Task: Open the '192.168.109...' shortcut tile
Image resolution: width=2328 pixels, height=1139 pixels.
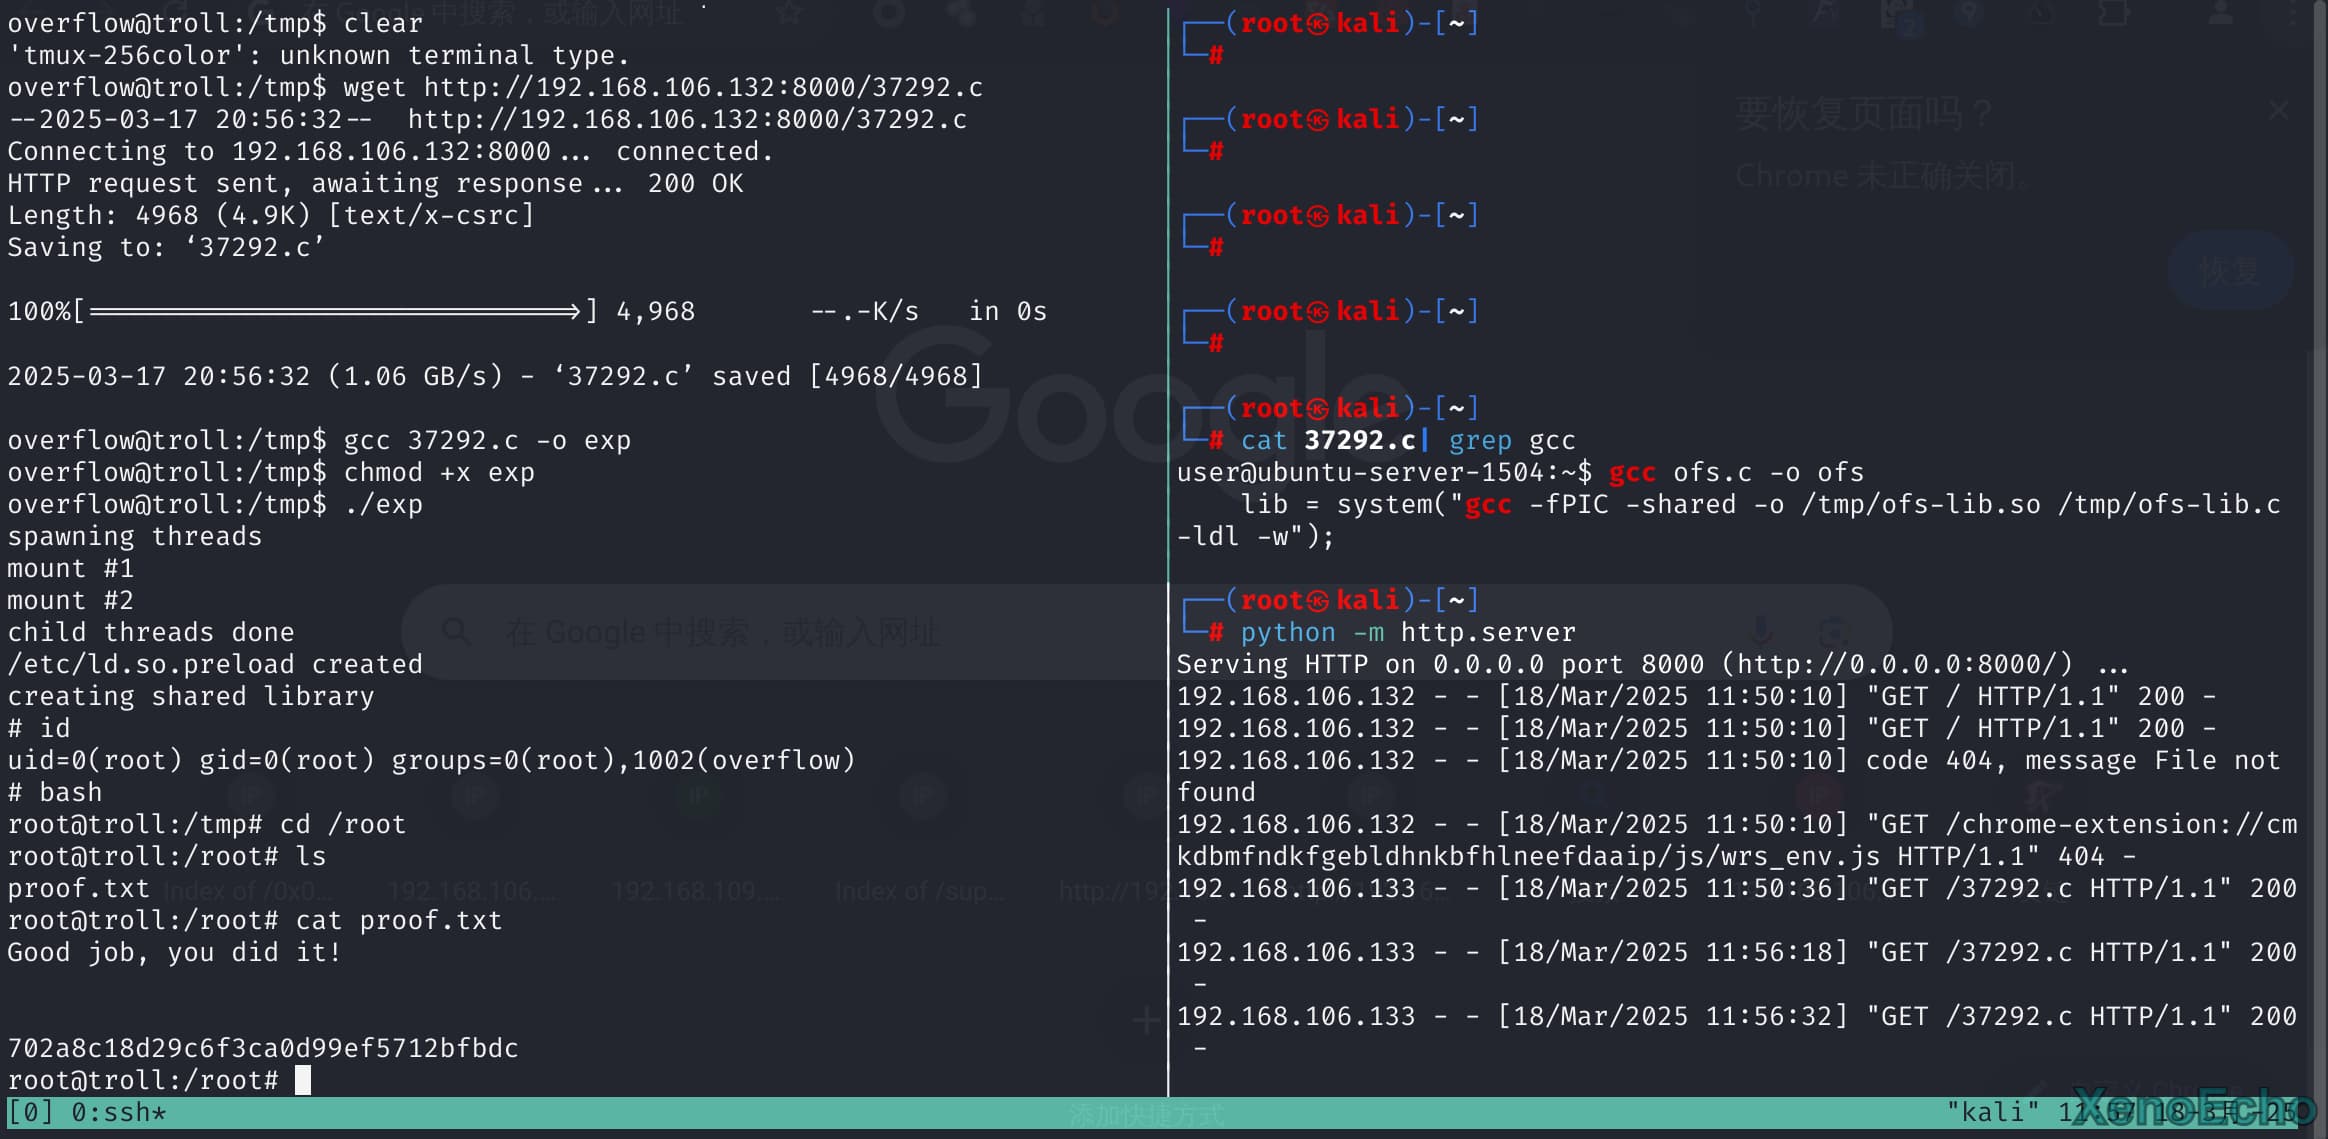Action: coord(697,889)
